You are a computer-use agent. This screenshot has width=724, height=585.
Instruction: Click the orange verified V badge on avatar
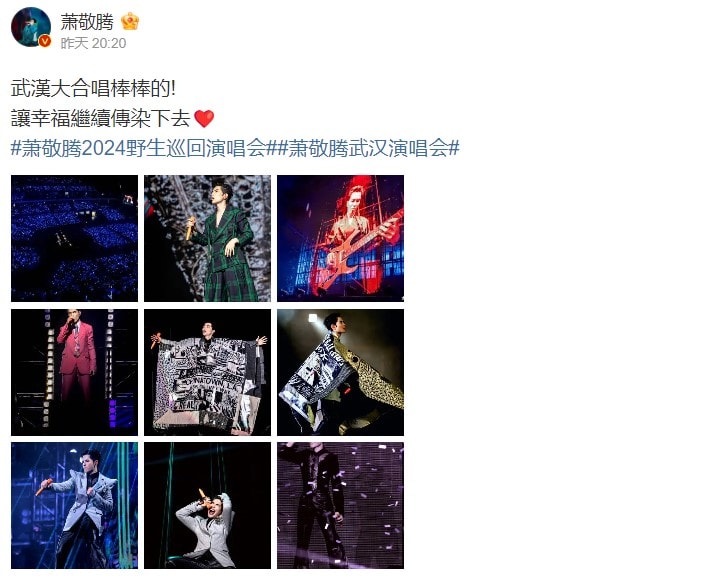[x=44, y=42]
